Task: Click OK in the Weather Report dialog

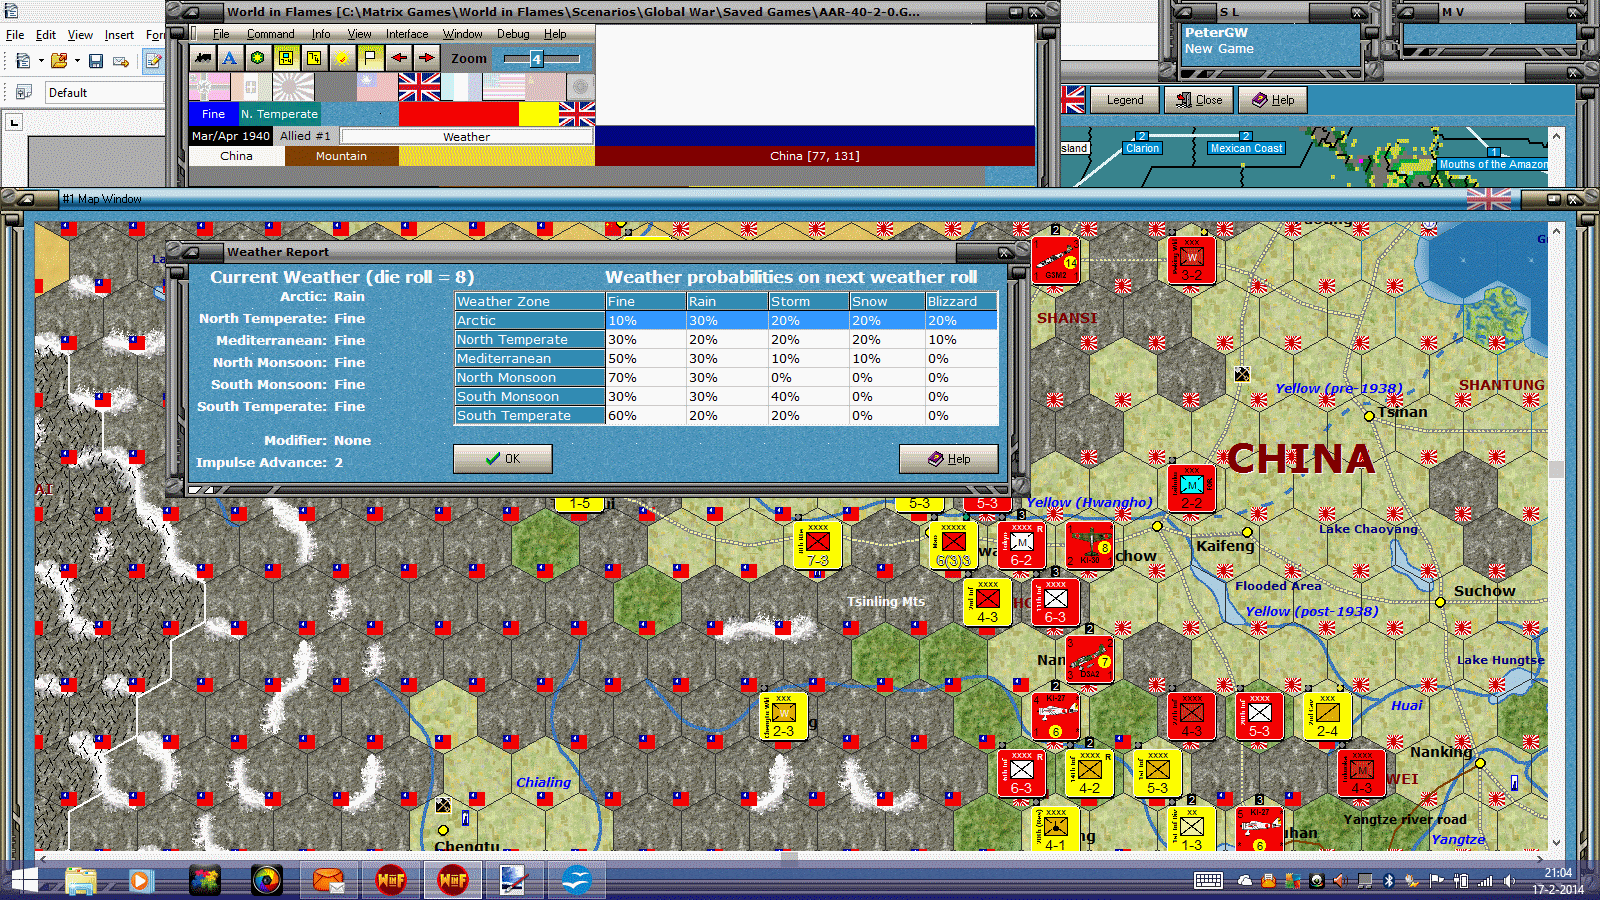Action: point(503,459)
